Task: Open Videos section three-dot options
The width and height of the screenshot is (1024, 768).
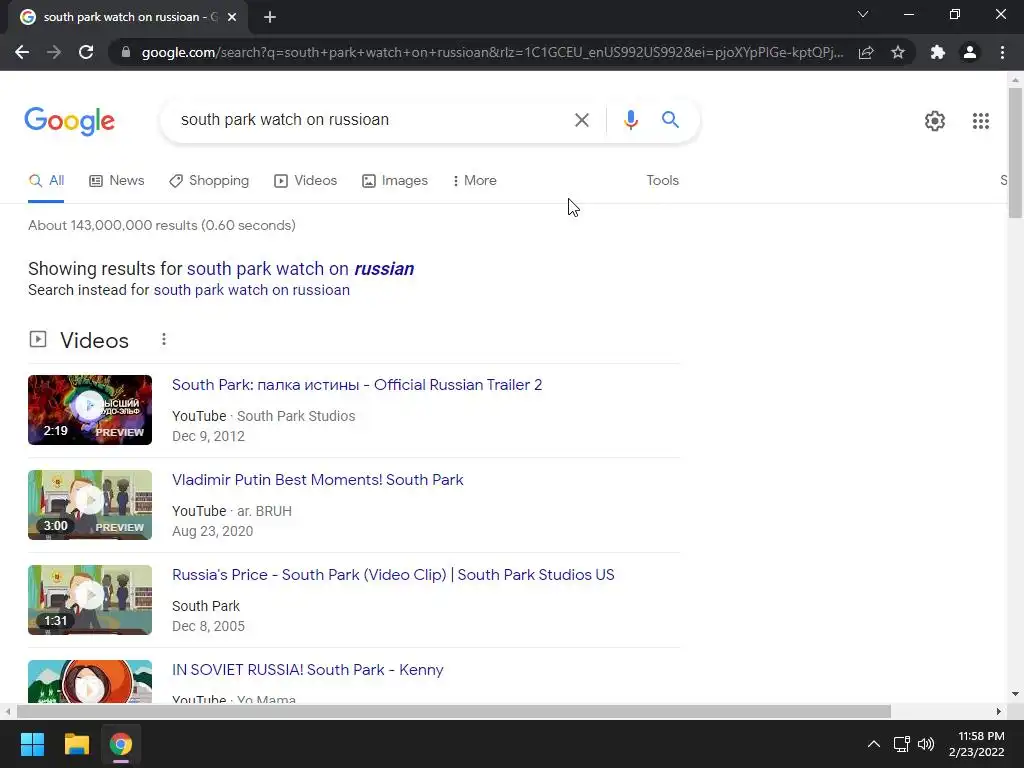Action: [x=164, y=340]
